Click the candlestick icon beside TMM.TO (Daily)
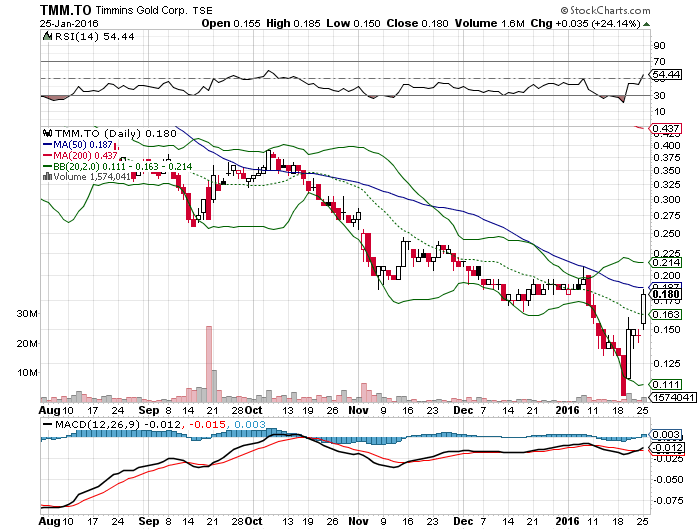 click(48, 133)
